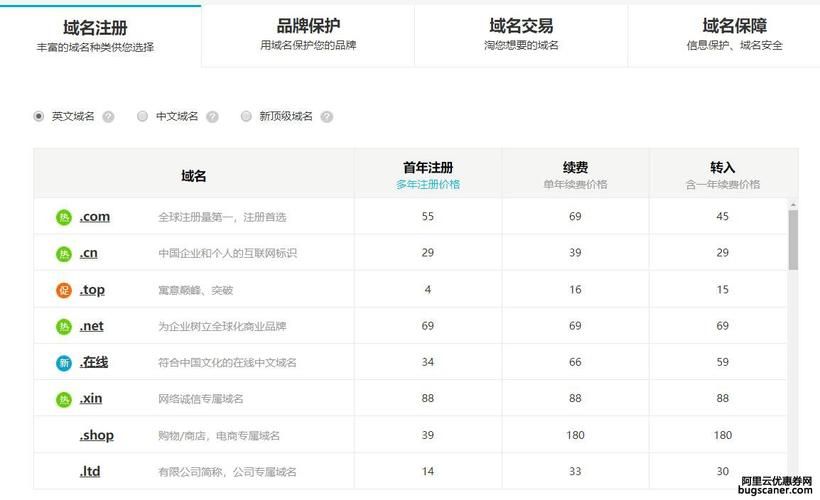This screenshot has height=500, width=820.
Task: Switch to the 域名交易 tab
Action: 521,36
